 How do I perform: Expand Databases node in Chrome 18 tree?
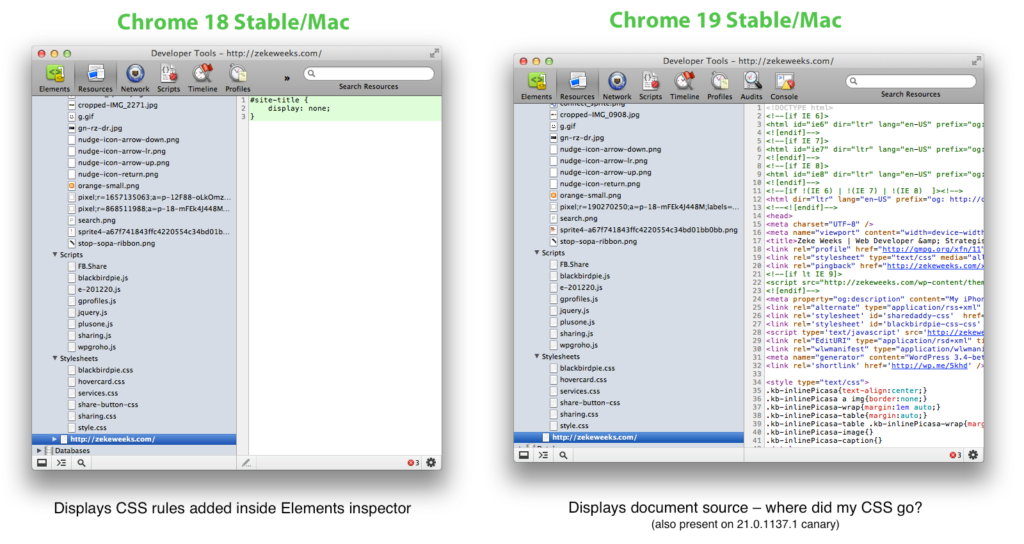39,451
